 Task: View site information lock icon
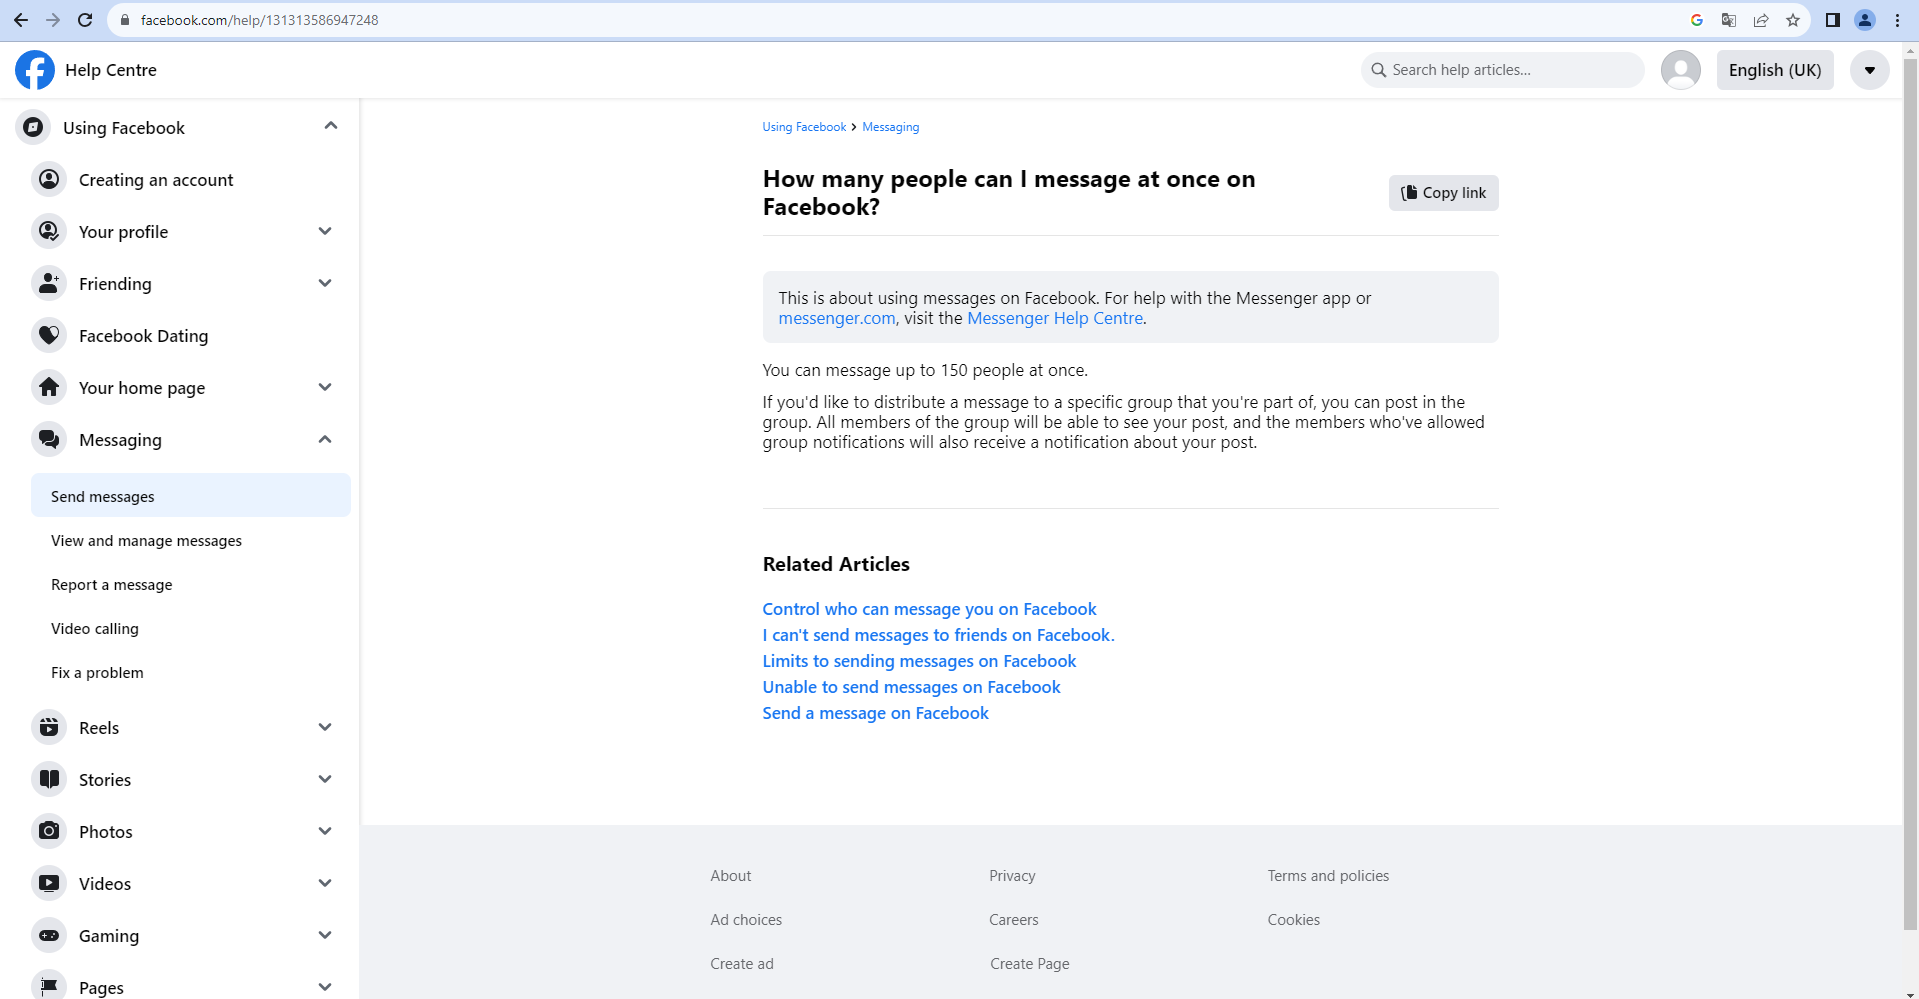tap(125, 20)
